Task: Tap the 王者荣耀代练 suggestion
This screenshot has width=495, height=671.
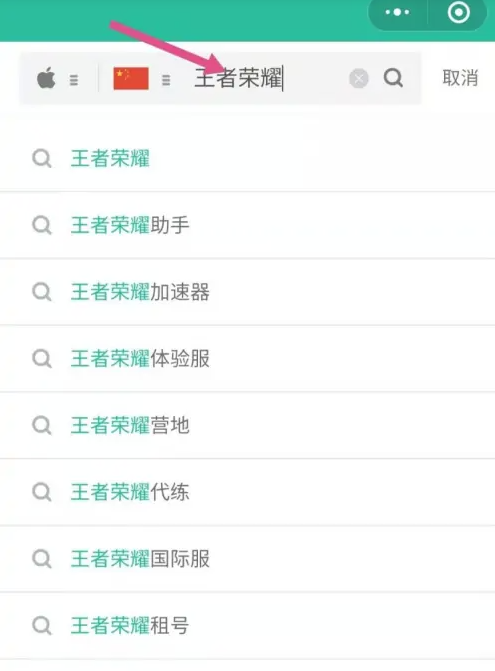Action: [247, 492]
